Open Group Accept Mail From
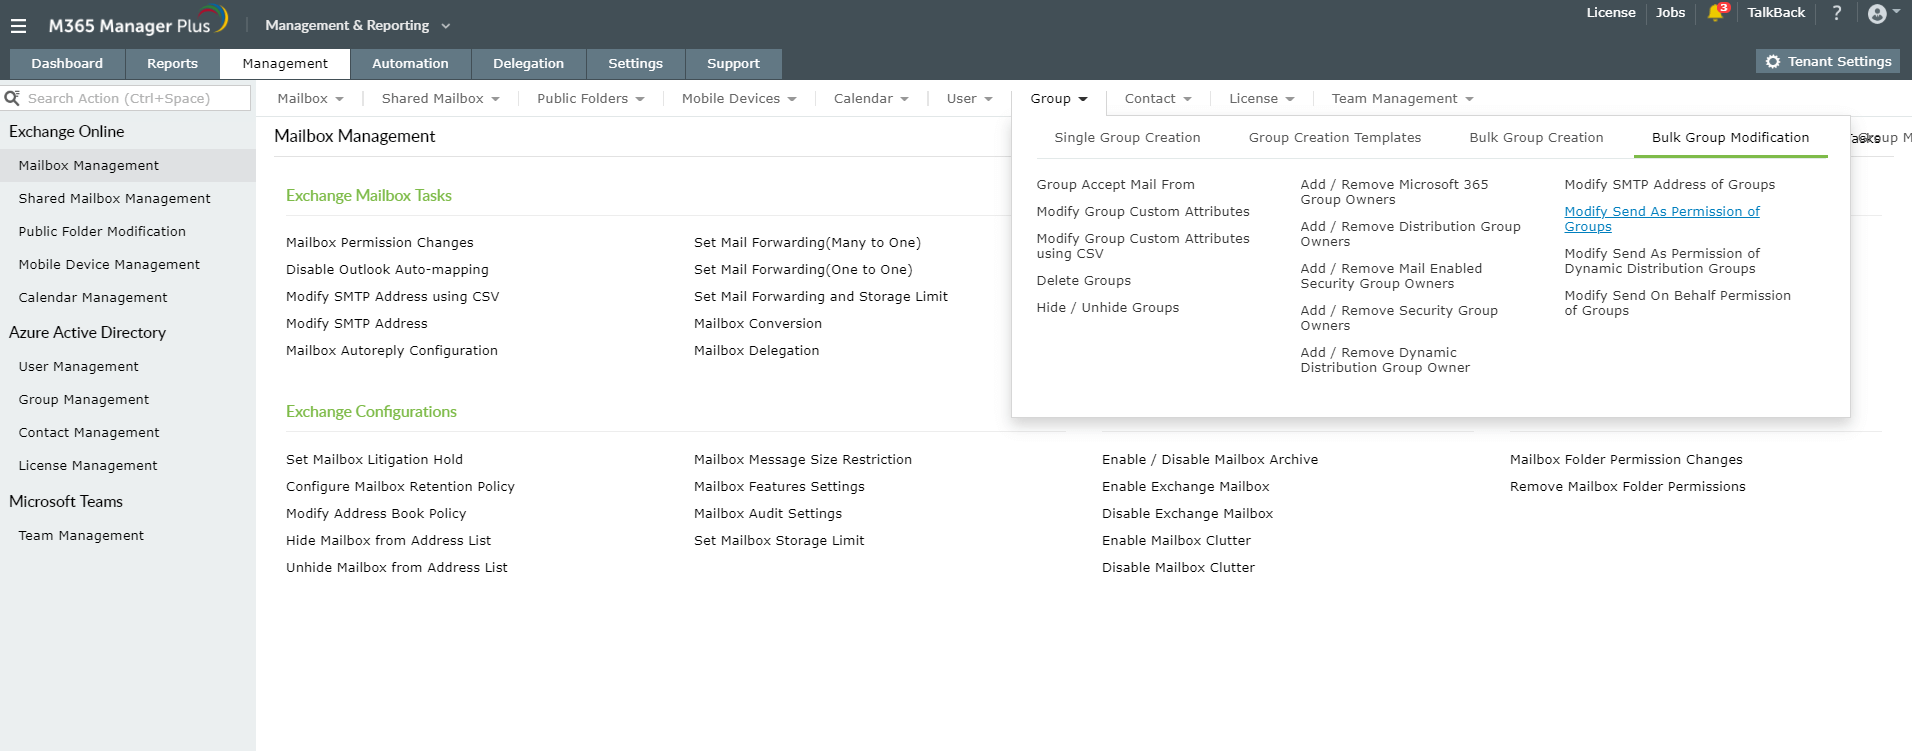Viewport: 1912px width, 751px height. (x=1115, y=185)
